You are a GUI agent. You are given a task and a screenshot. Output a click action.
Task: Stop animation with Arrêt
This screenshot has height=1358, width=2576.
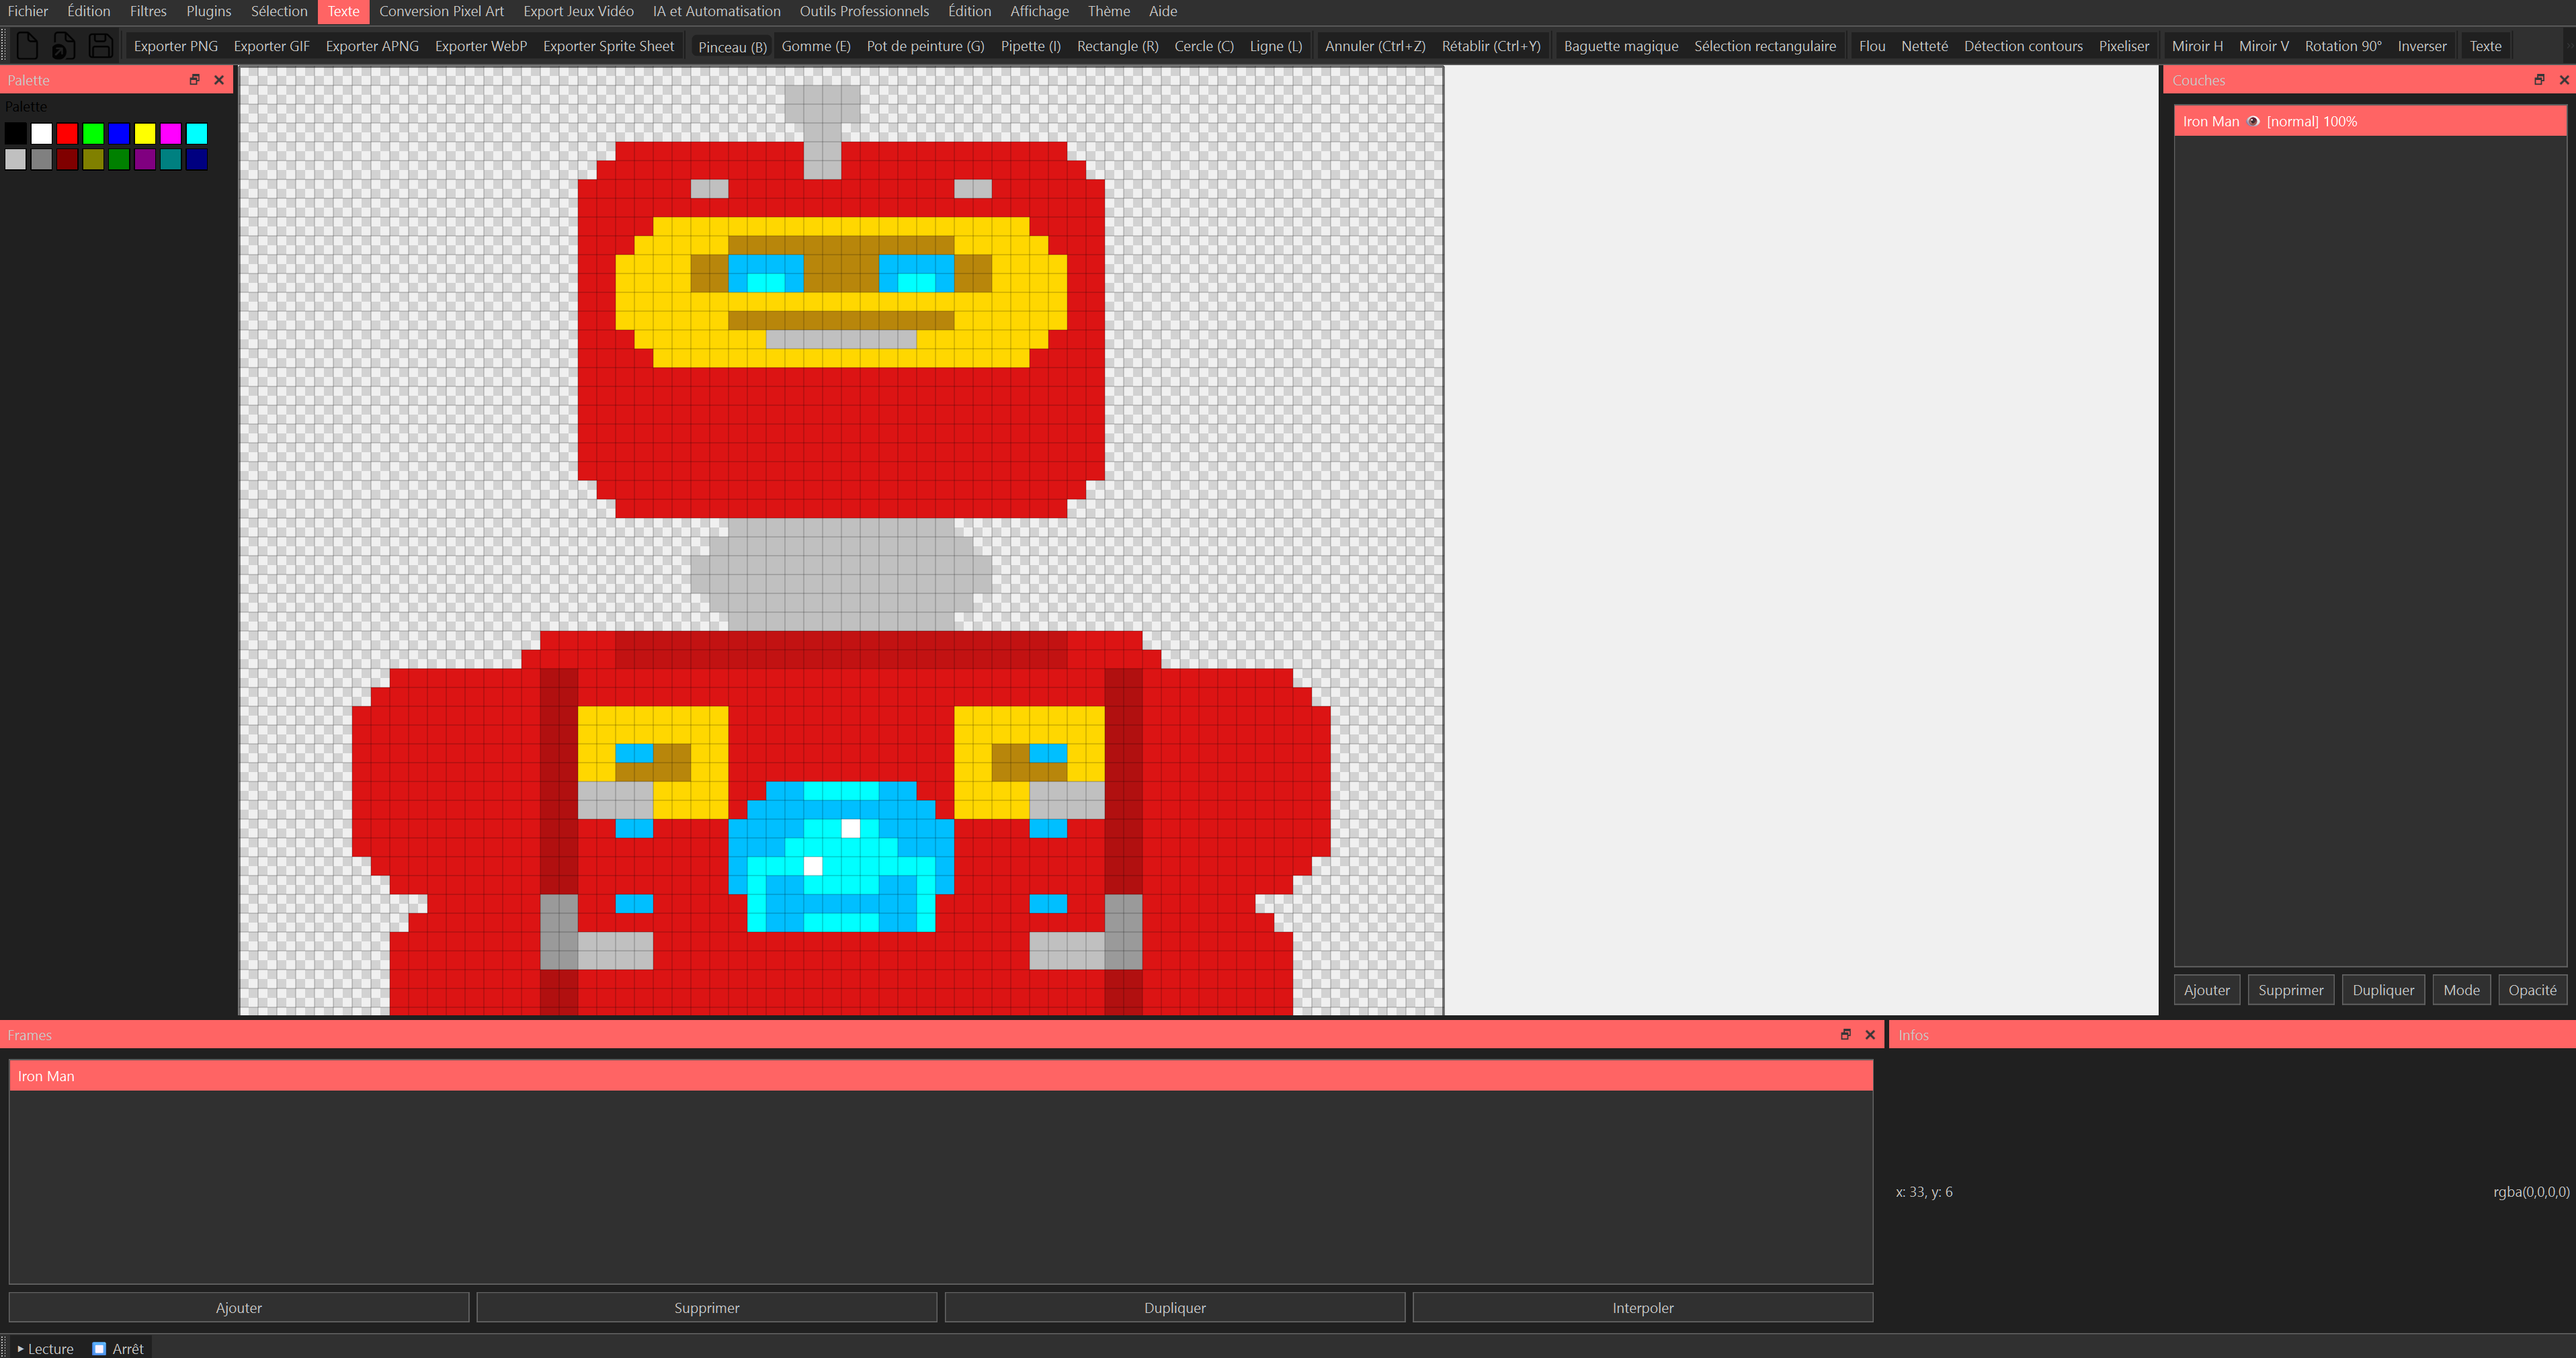tap(118, 1348)
